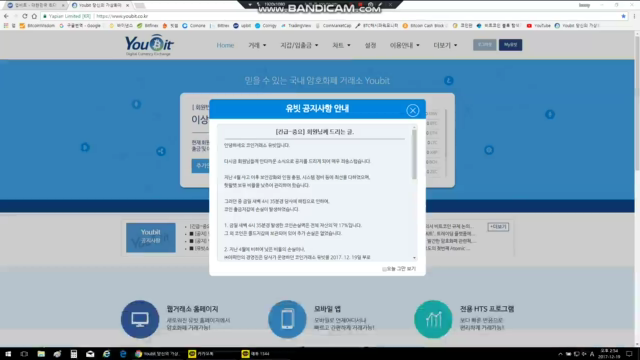The image size is (640, 360).
Task: Close the 유빗 공지사항 안내 popup
Action: tap(413, 110)
